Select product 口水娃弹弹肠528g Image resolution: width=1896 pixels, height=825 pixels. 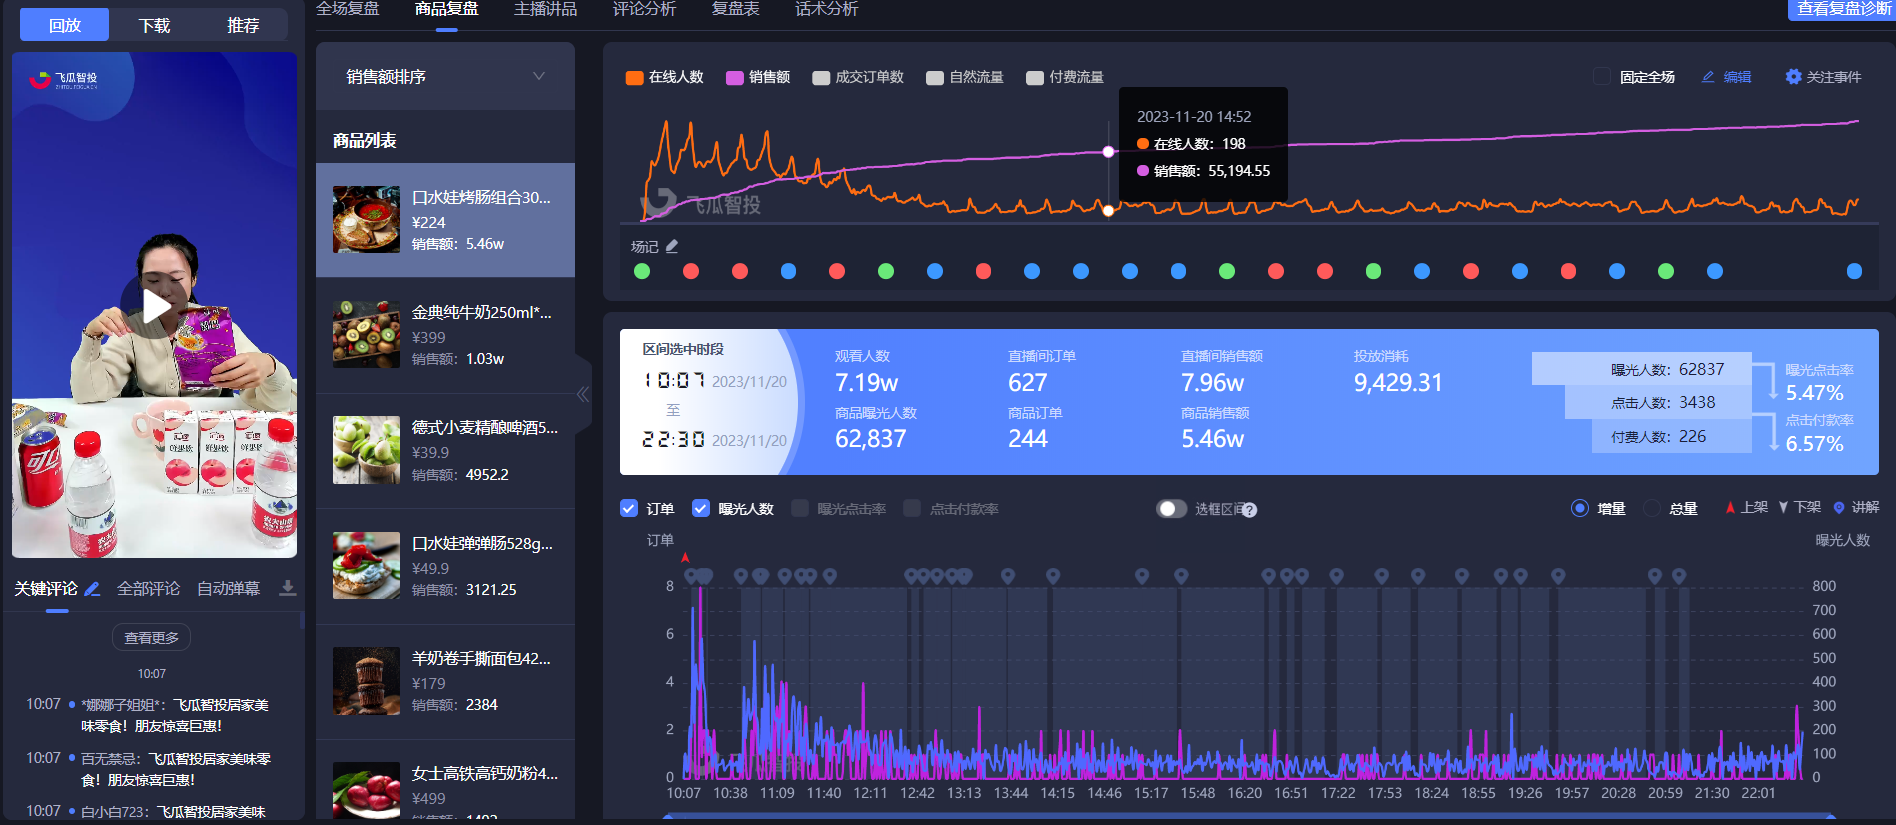[445, 566]
